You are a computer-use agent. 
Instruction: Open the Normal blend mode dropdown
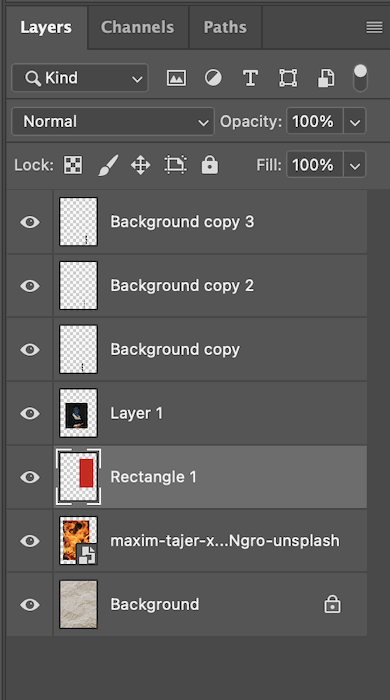click(113, 121)
